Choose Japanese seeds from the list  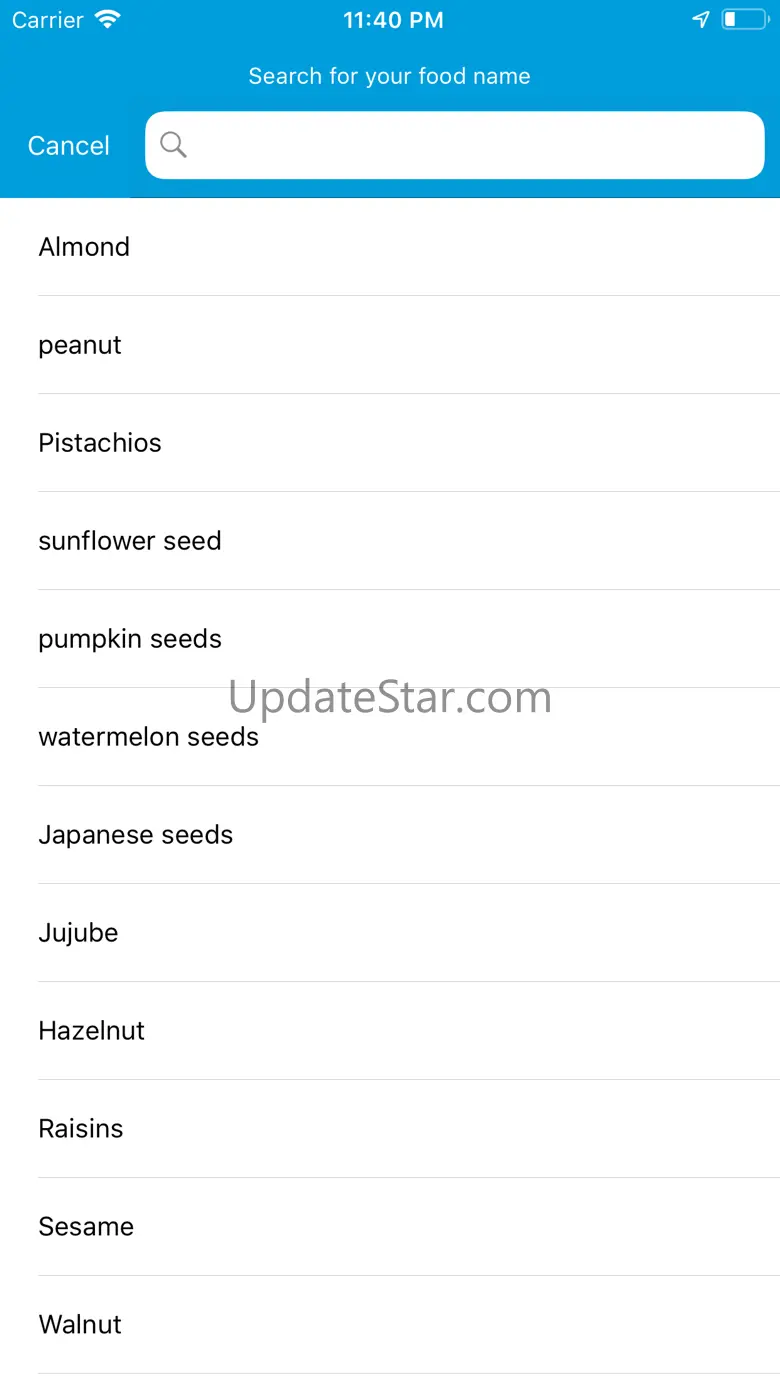[x=135, y=835]
